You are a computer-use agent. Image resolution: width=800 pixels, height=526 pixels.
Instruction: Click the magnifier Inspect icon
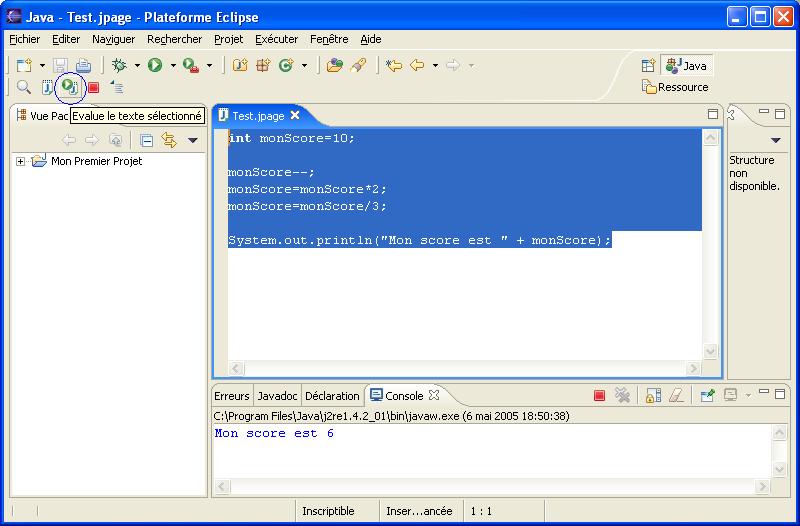(x=24, y=88)
